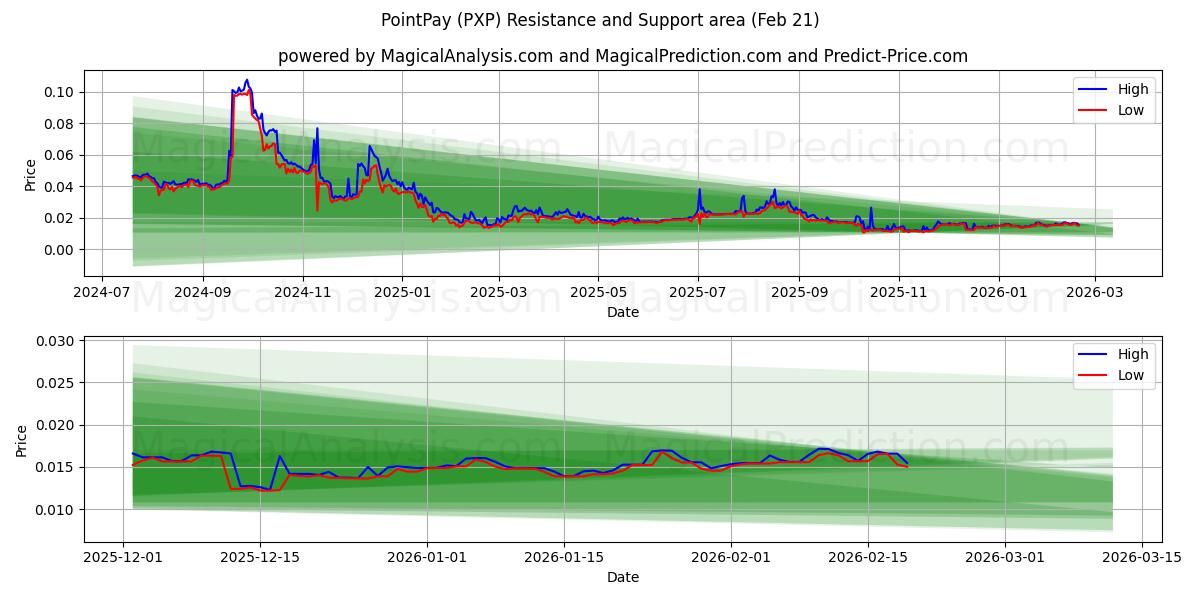Click the '0.030' y-axis tick on the bottom chart
The height and width of the screenshot is (600, 1200).
[57, 341]
